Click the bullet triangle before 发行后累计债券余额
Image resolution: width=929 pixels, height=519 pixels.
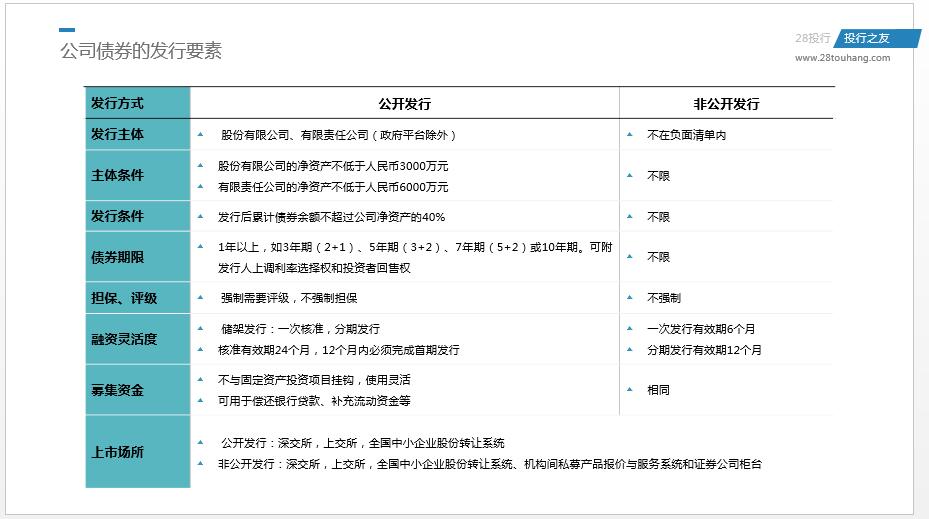(200, 216)
